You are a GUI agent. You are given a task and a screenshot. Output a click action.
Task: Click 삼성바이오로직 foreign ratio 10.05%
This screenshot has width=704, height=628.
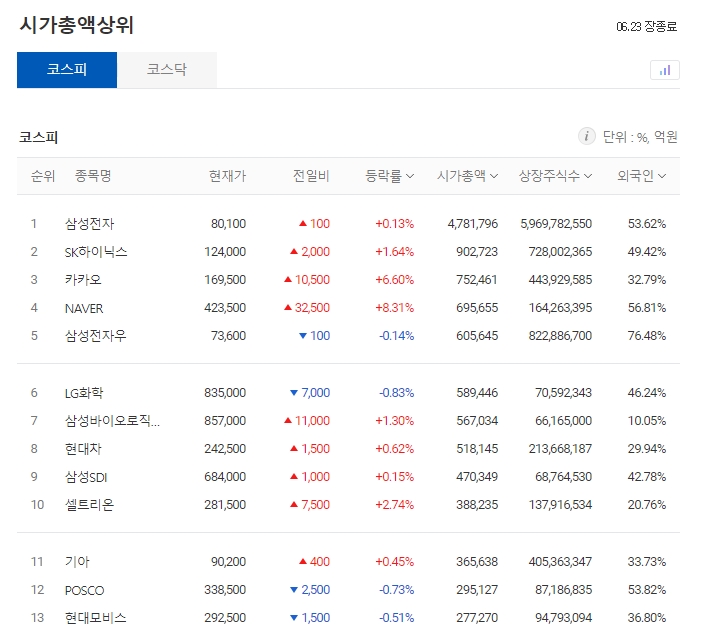coord(647,421)
